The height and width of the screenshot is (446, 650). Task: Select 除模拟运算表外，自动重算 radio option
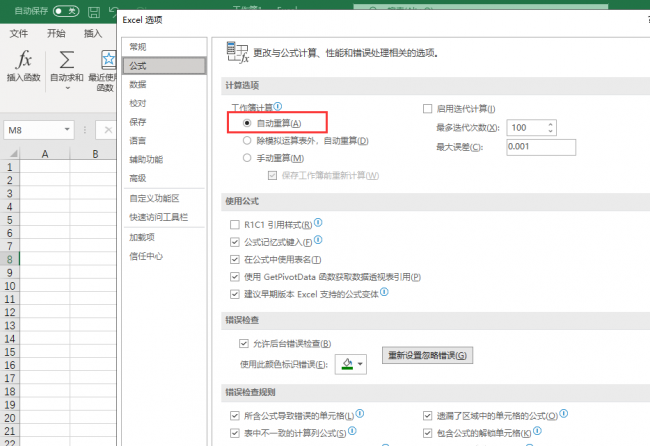click(x=247, y=141)
